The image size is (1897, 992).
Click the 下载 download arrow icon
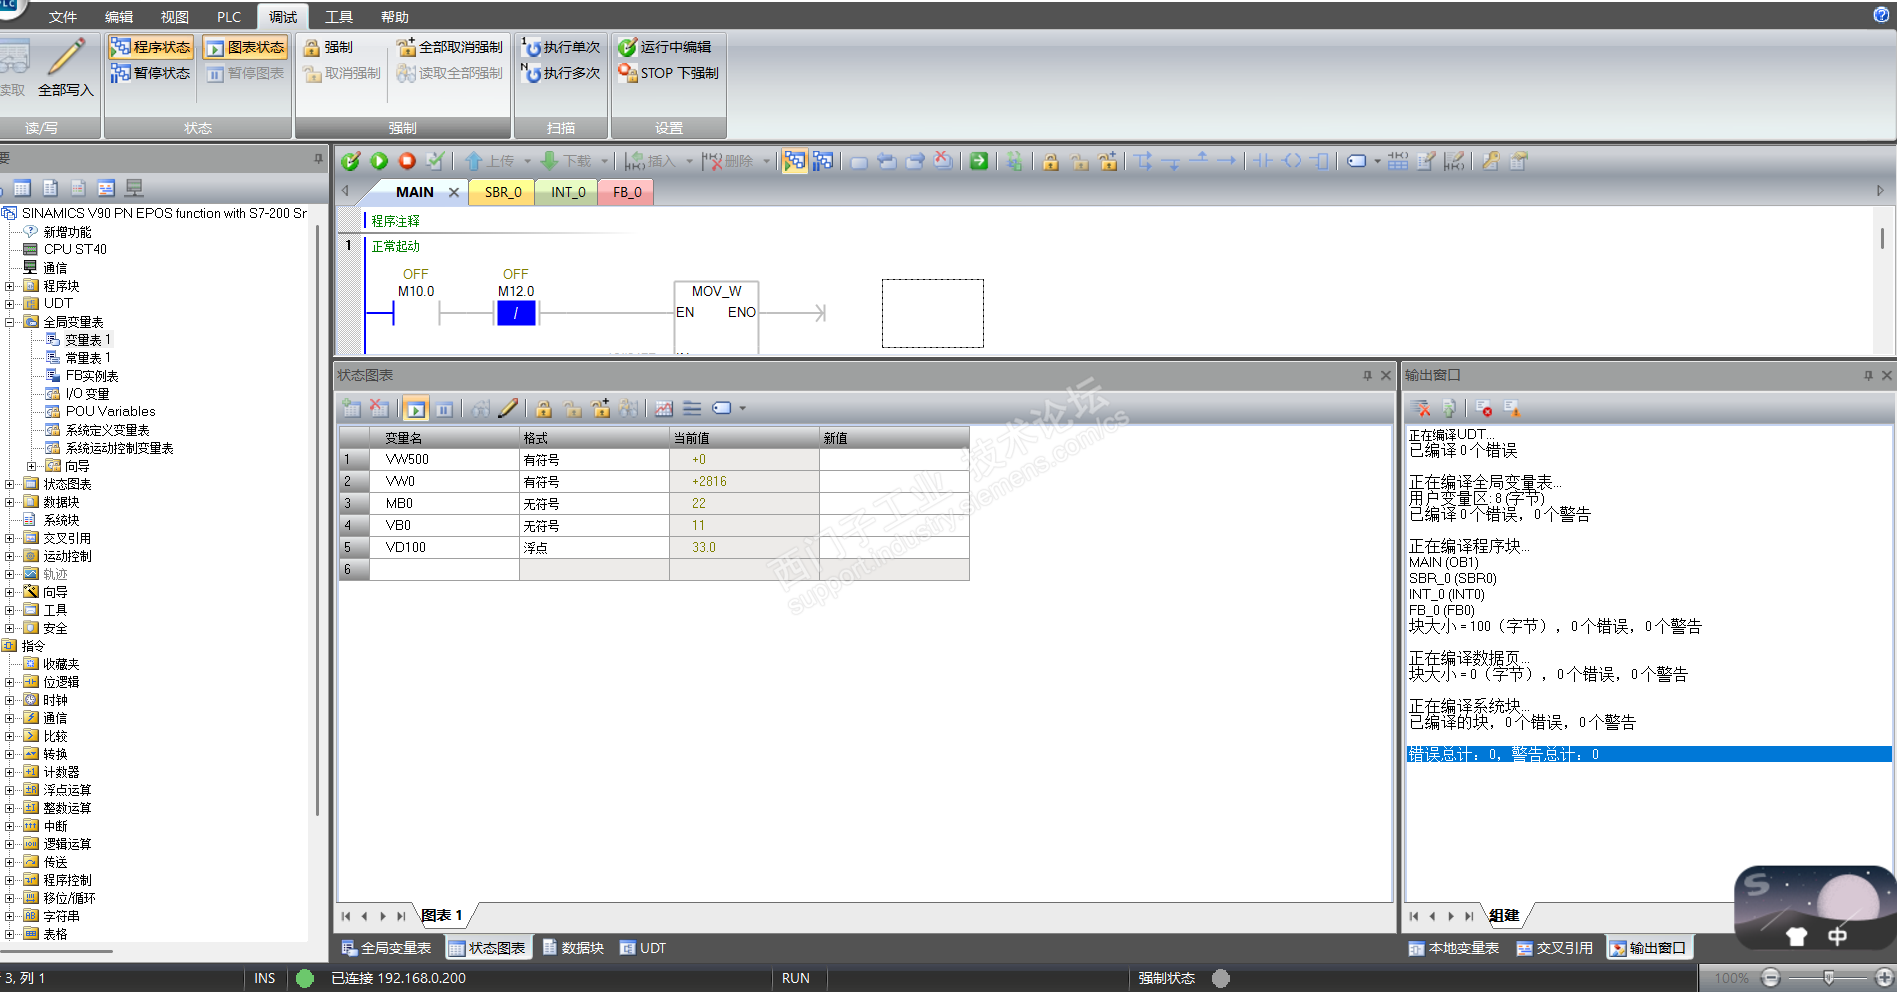click(549, 161)
